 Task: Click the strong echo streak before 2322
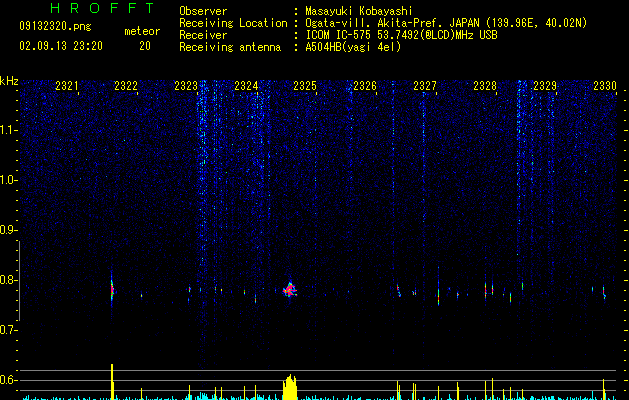point(112,289)
